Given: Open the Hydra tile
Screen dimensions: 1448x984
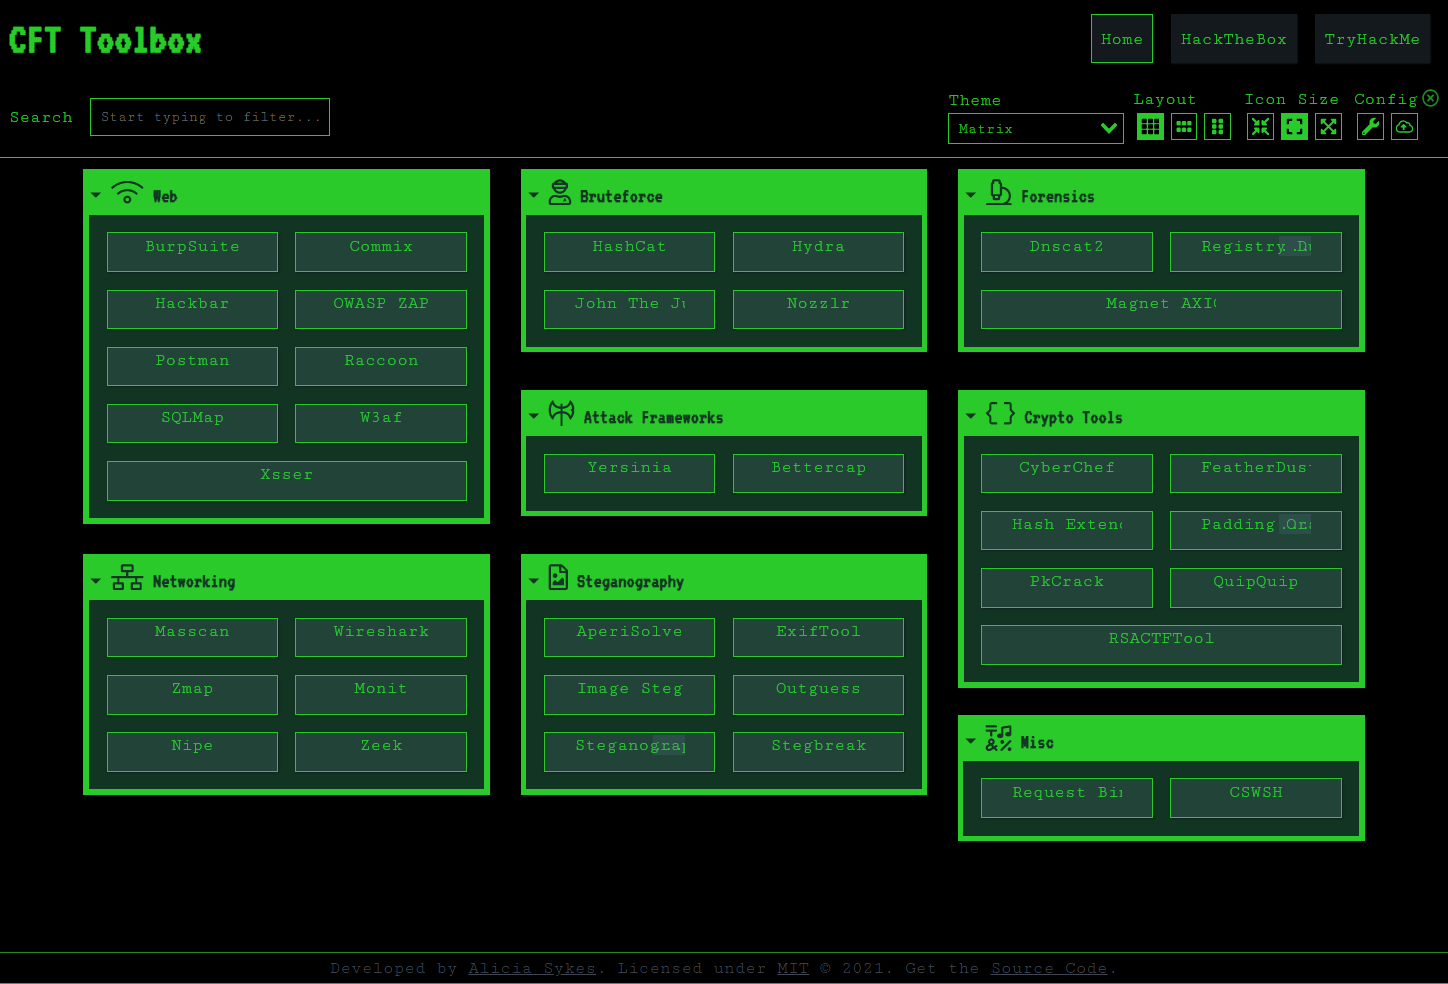Looking at the screenshot, I should click(818, 252).
